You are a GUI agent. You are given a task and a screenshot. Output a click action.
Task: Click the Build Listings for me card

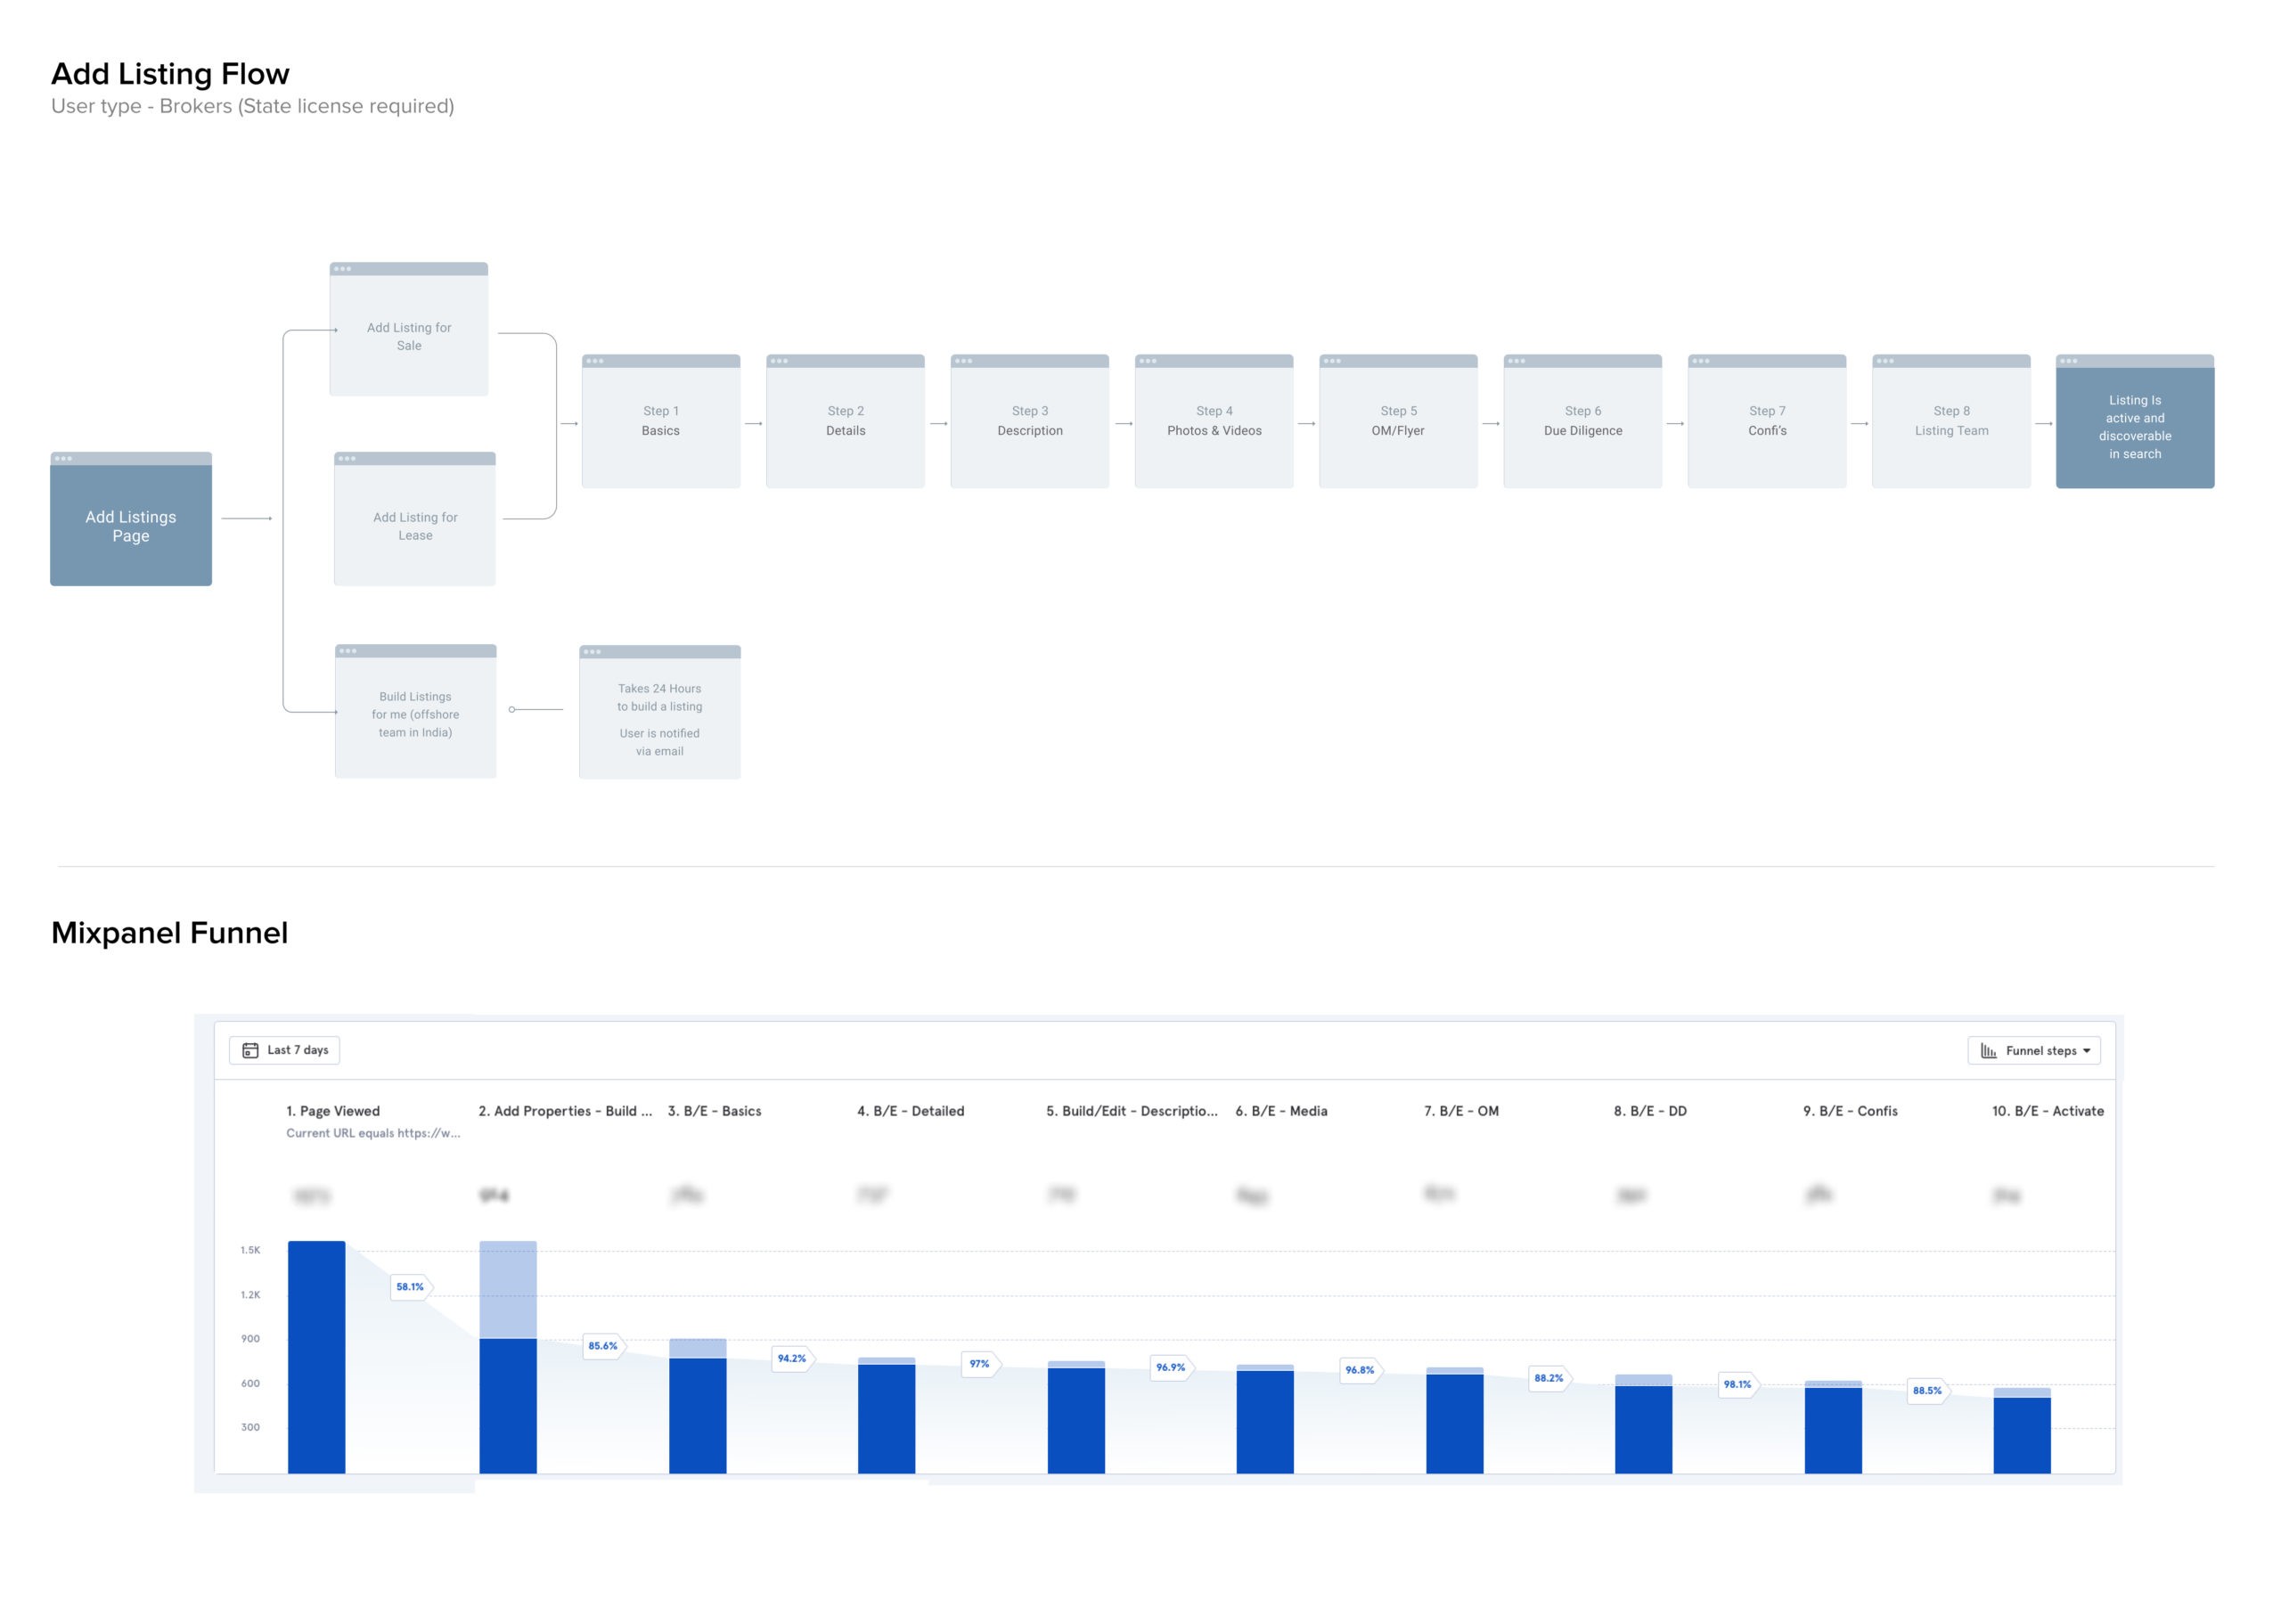click(x=415, y=714)
